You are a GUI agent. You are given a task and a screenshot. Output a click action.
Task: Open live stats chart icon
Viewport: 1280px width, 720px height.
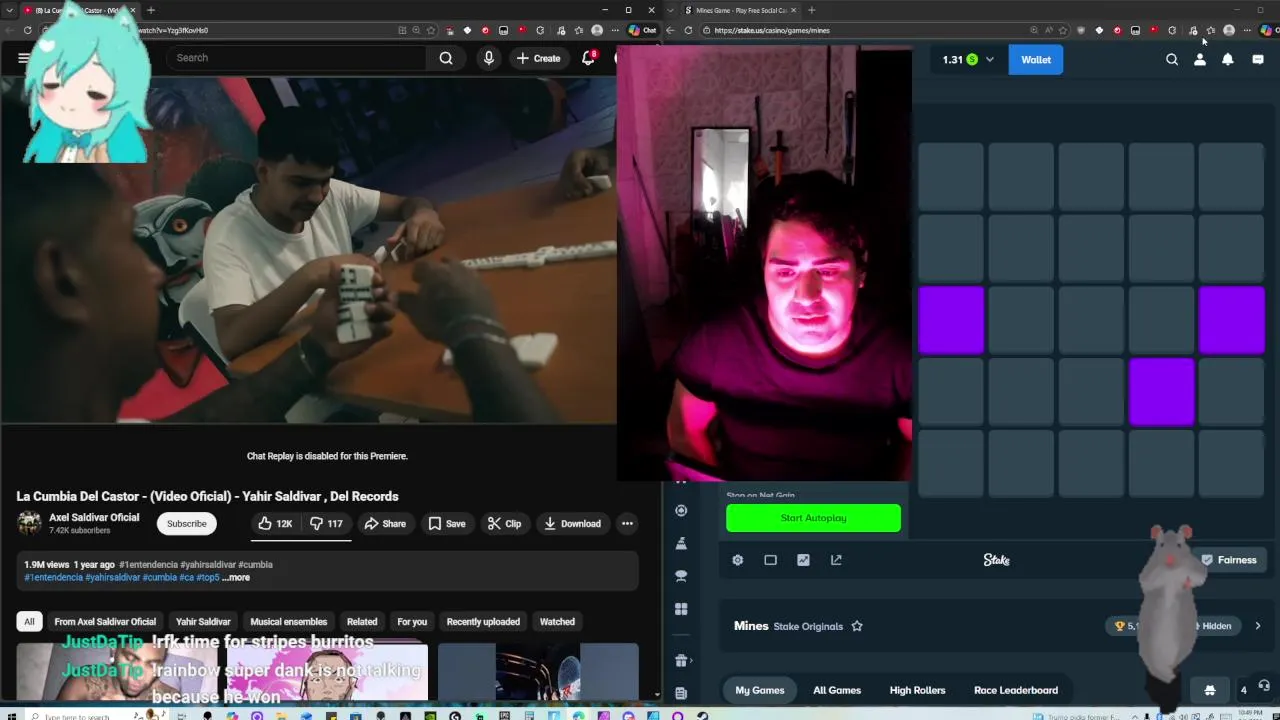803,560
